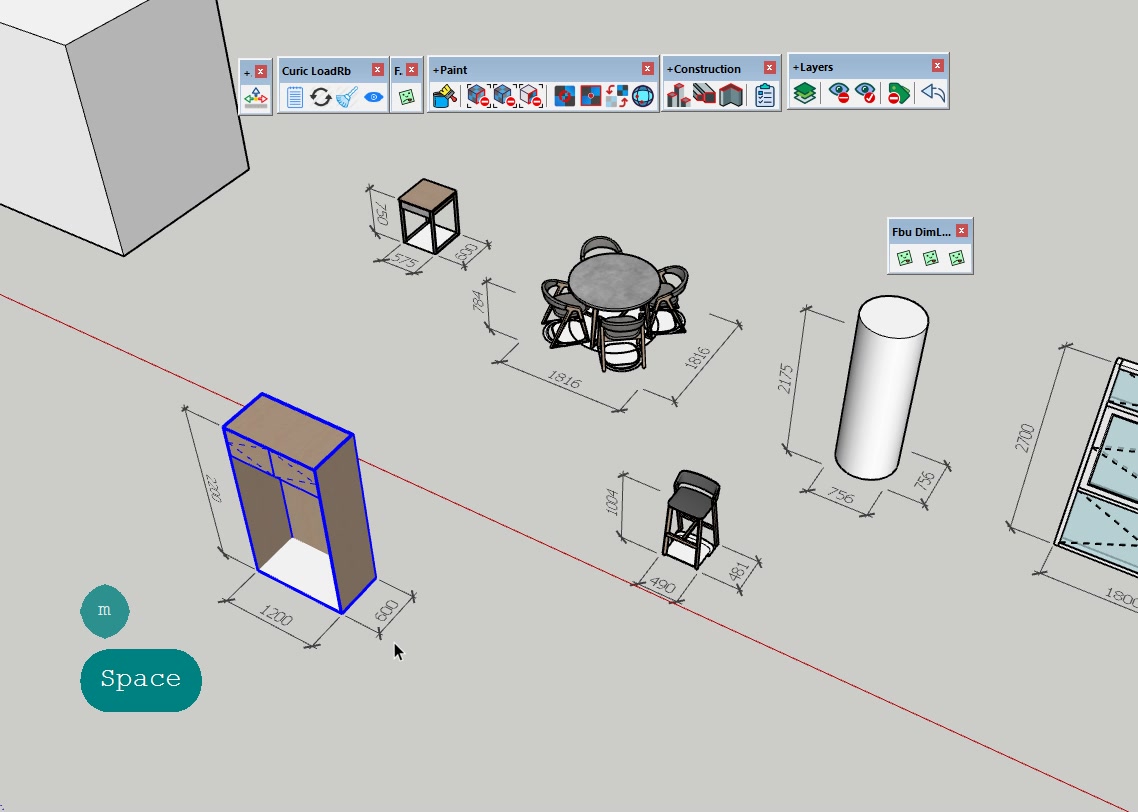This screenshot has height=812, width=1138.
Task: Close the +Layers toolbar
Action: [938, 65]
